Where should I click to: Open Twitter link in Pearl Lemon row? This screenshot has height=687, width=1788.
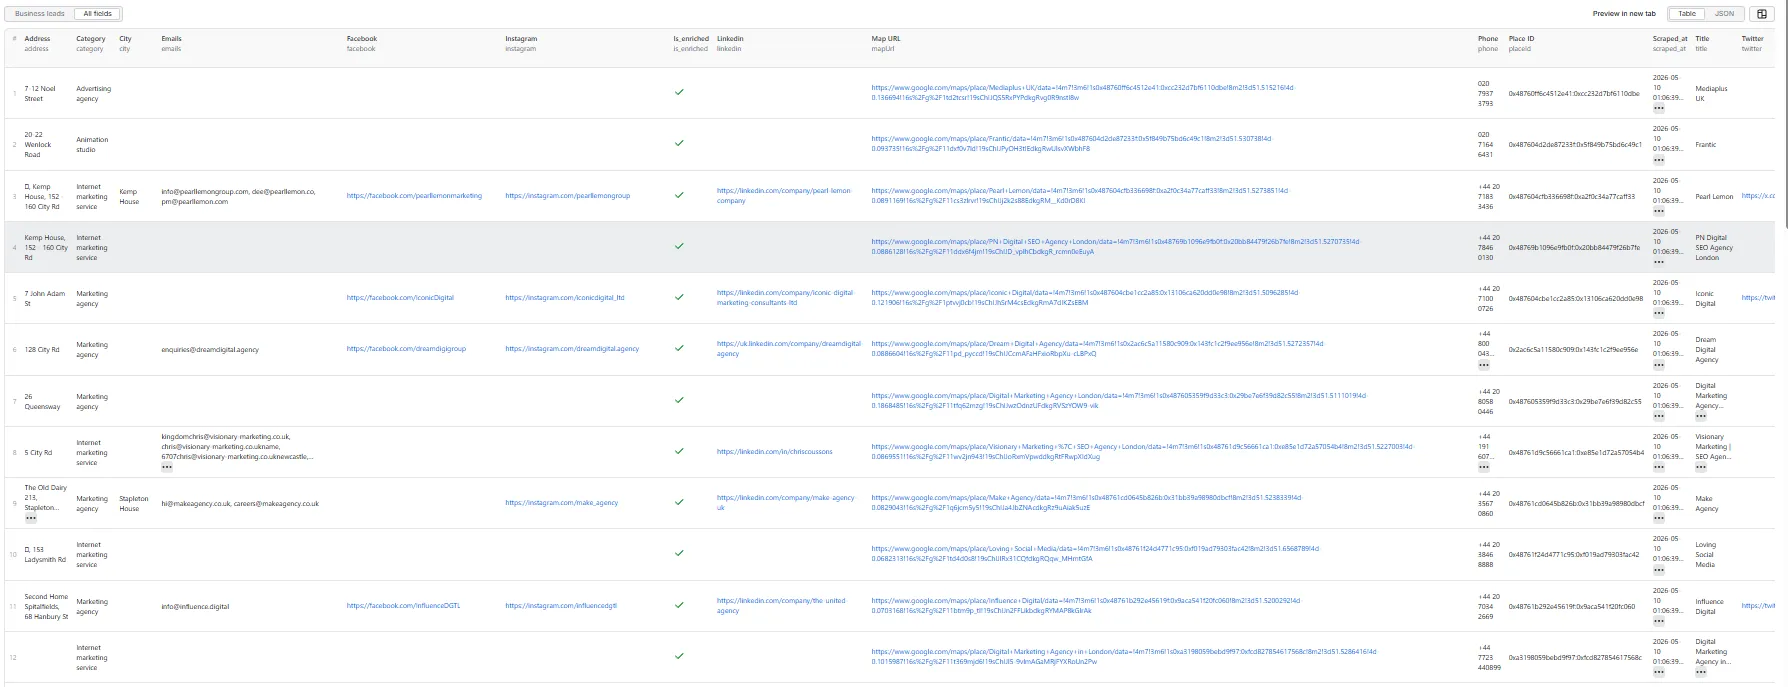pos(1758,196)
